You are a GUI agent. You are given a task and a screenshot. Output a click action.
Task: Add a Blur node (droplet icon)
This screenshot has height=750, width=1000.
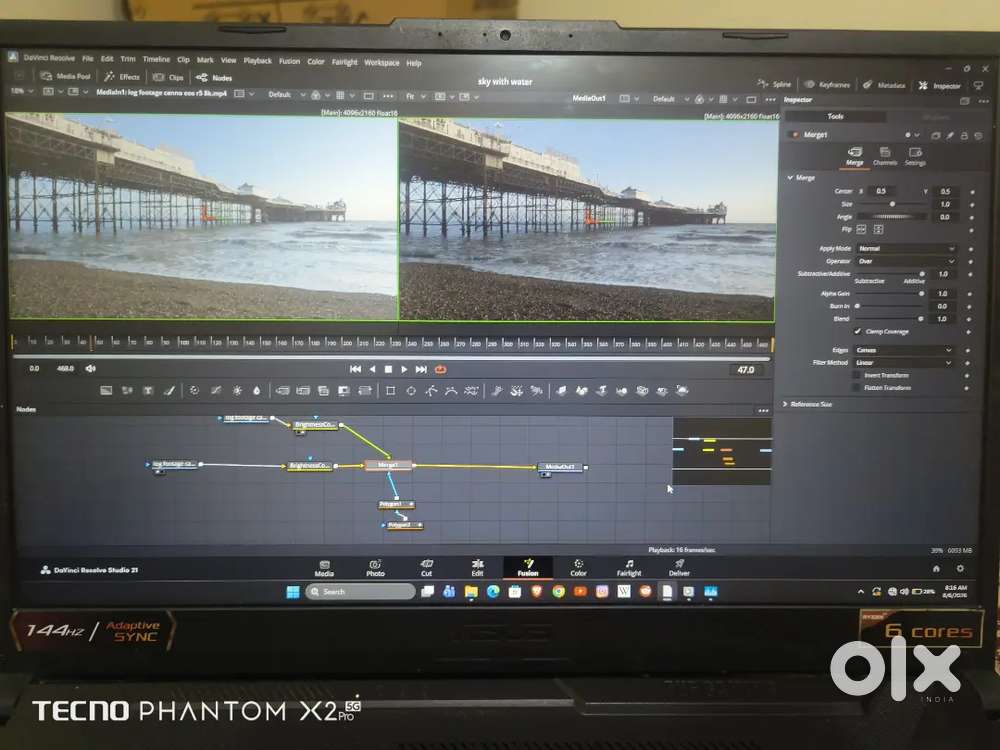[x=256, y=390]
